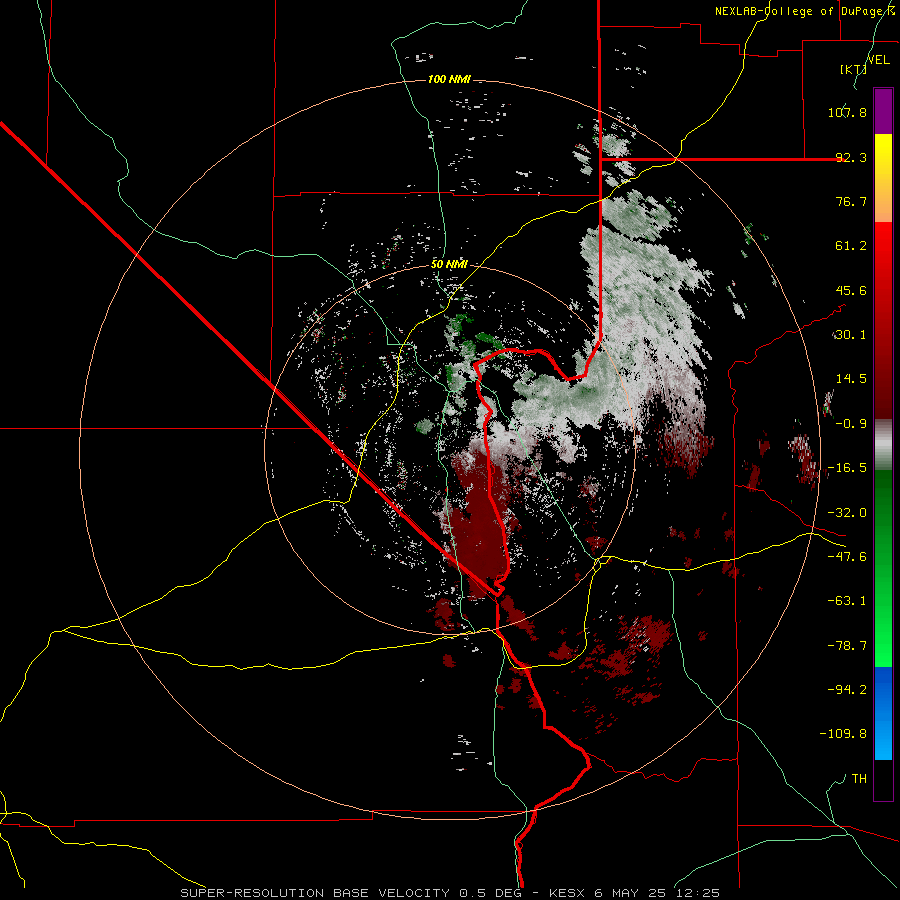Select the 45.6 legend value
Image resolution: width=900 pixels, height=900 pixels.
click(851, 290)
